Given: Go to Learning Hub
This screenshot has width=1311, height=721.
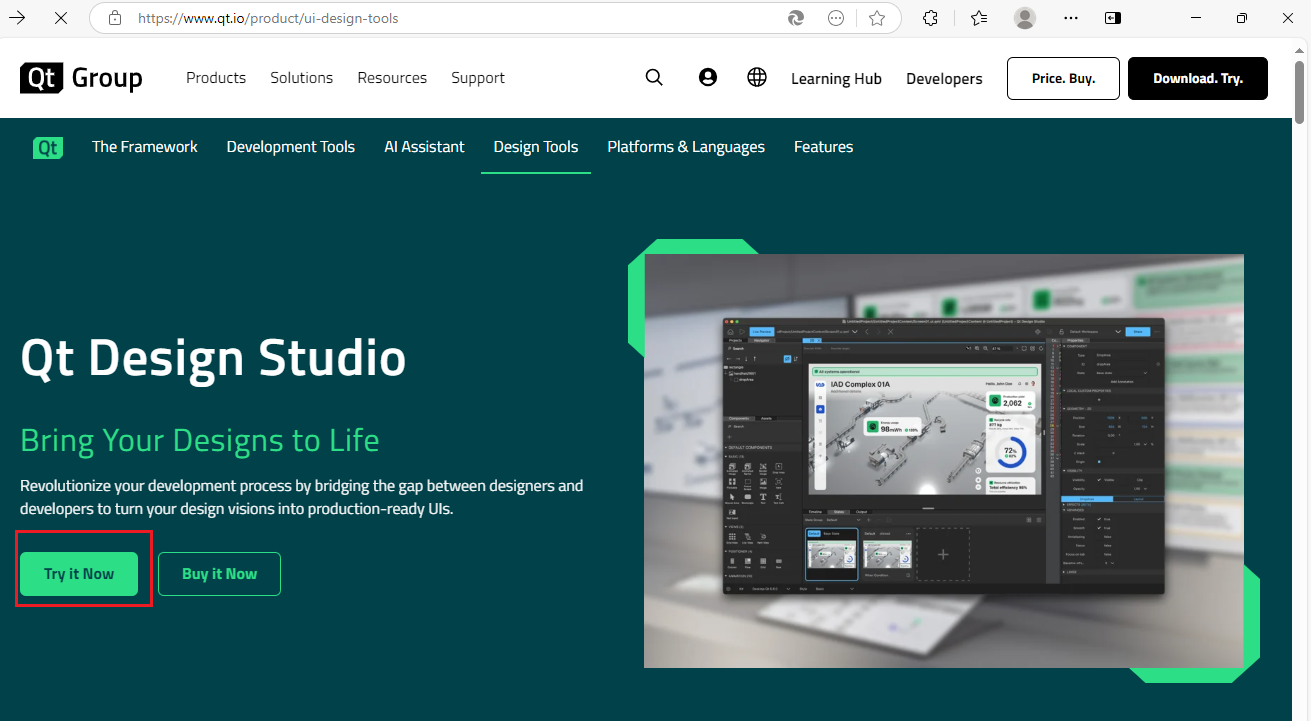Looking at the screenshot, I should (836, 79).
